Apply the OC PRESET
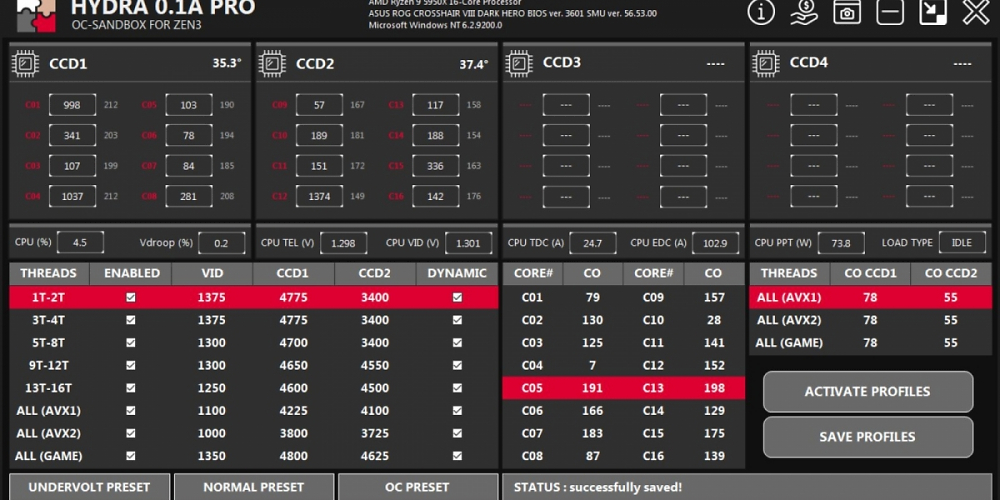This screenshot has width=1000, height=500. point(418,487)
